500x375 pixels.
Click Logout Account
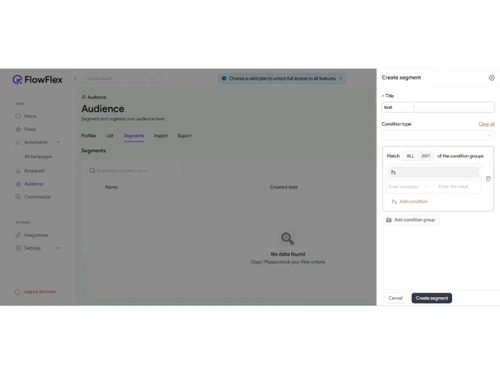pyautogui.click(x=39, y=292)
